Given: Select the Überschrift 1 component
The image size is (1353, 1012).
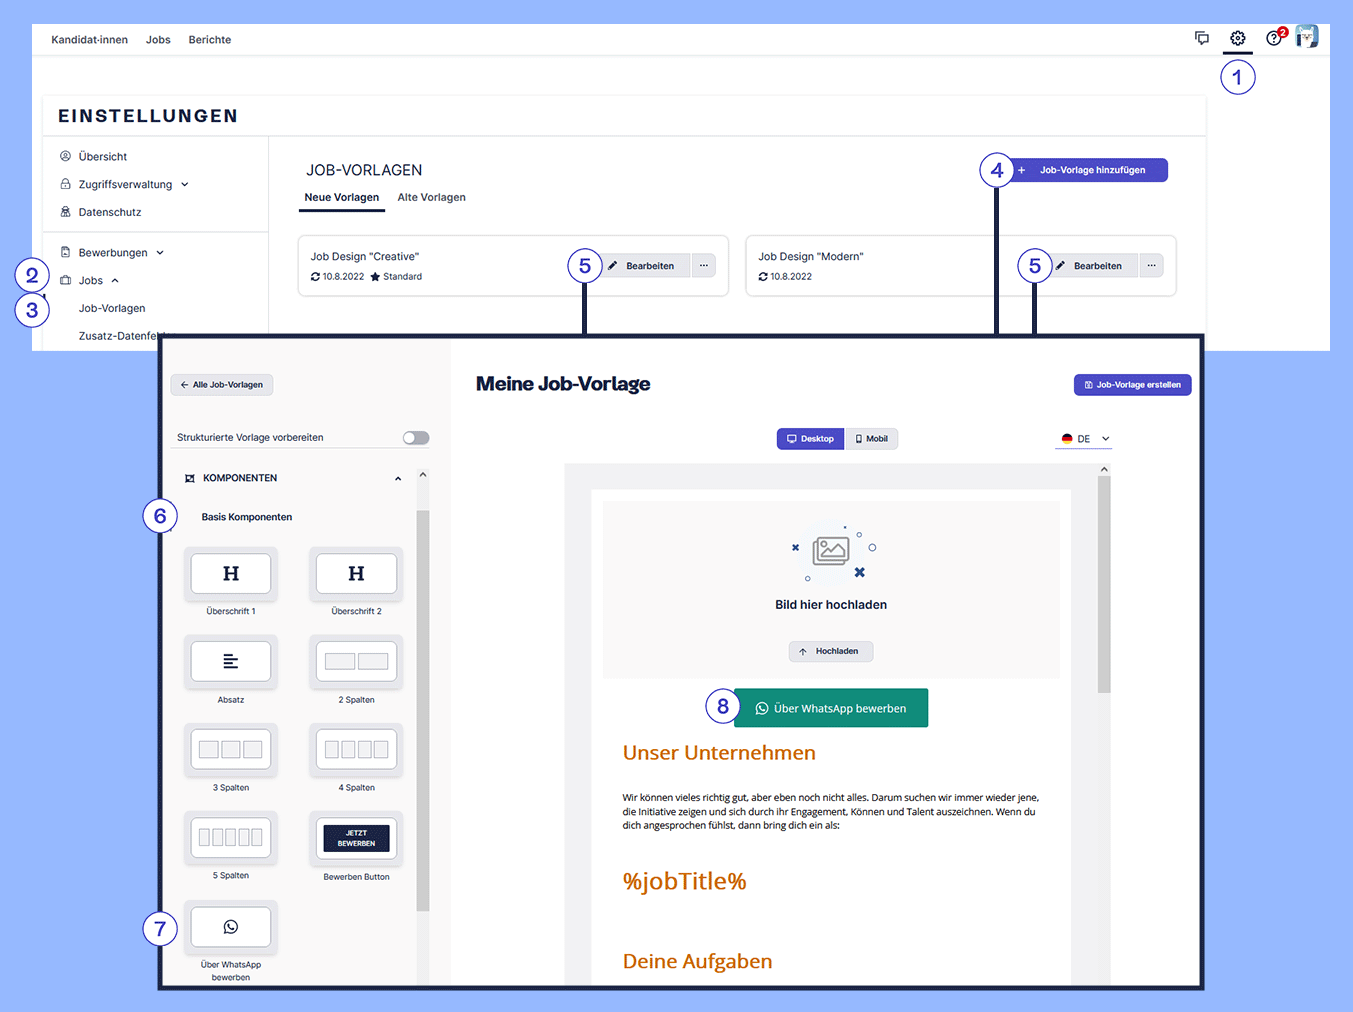Looking at the screenshot, I should 231,574.
